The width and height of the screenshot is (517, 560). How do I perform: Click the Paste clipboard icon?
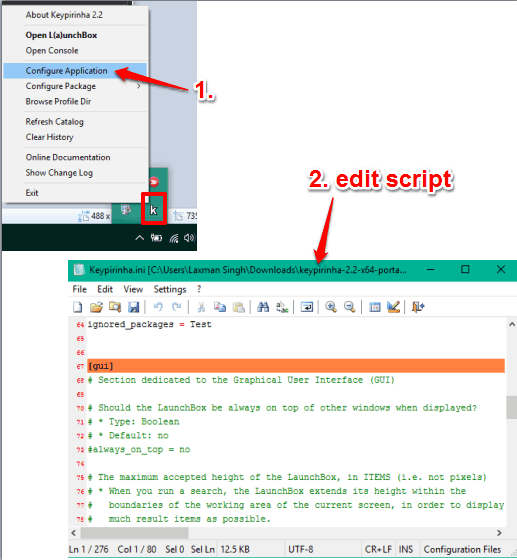coord(239,307)
